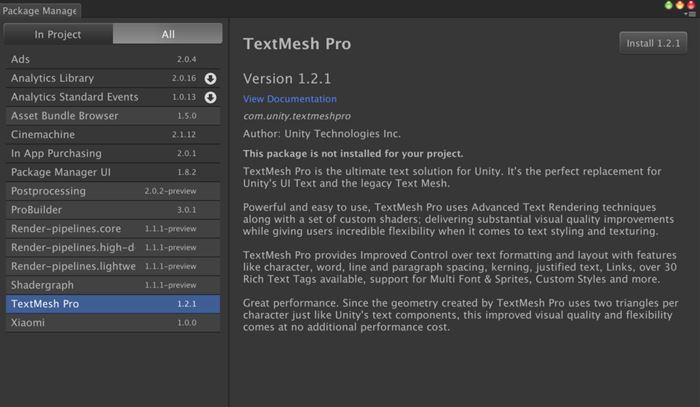700x407 pixels.
Task: Click the Package Manager window tab
Action: click(41, 10)
